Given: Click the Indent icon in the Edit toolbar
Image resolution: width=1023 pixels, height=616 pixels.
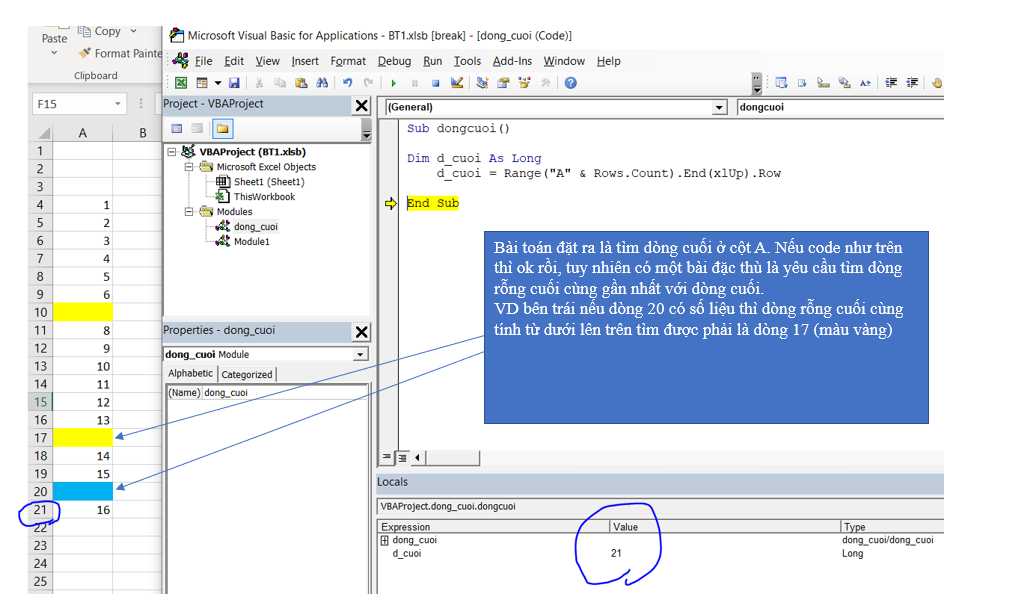Looking at the screenshot, I should click(891, 83).
